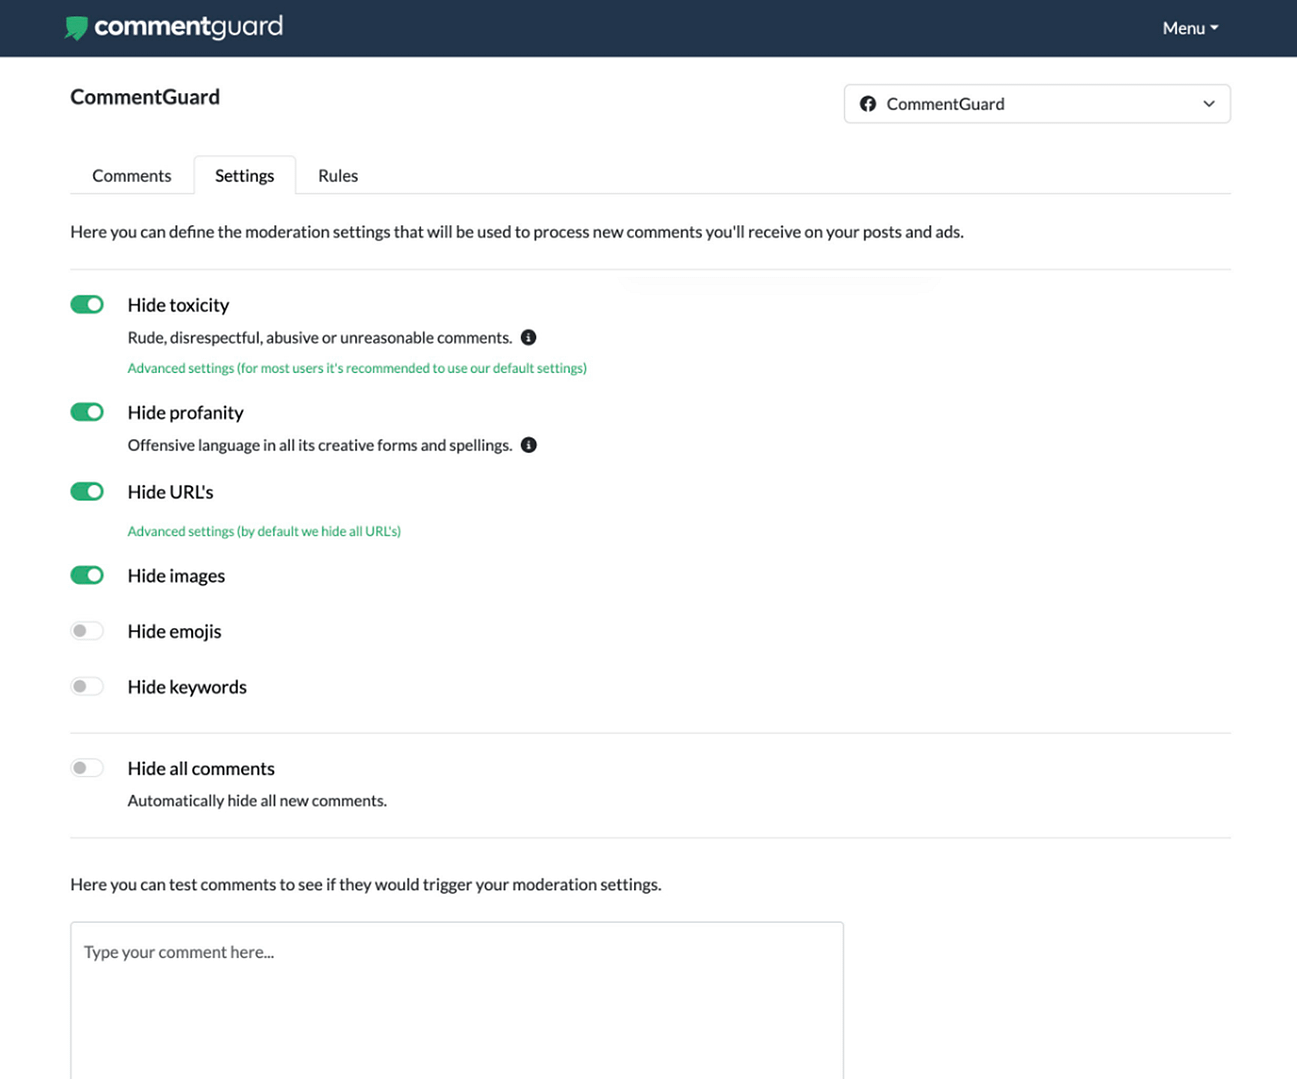Open advanced settings for URL hiding
This screenshot has width=1297, height=1079.
point(264,531)
